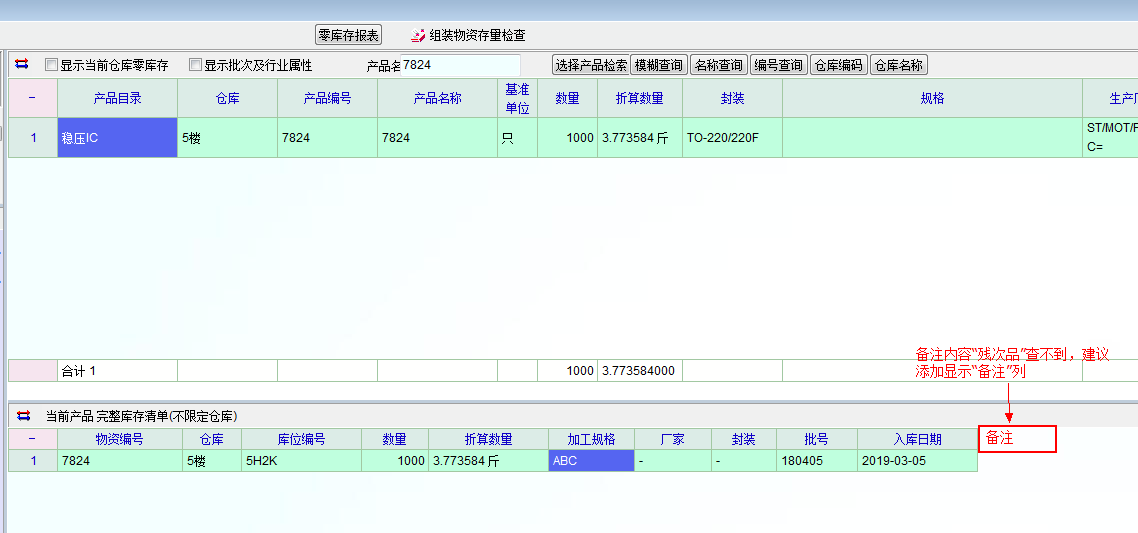Click the 入库日期 column header
This screenshot has height=533, width=1138.
pyautogui.click(x=917, y=439)
